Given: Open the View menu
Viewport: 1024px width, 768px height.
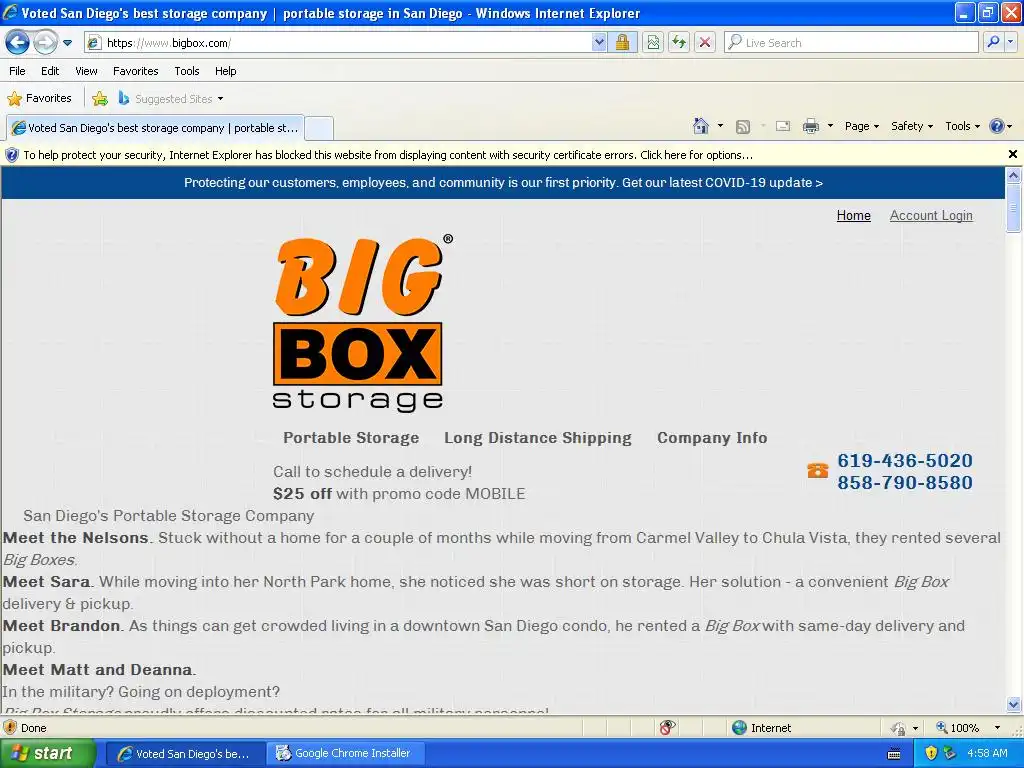Looking at the screenshot, I should (x=86, y=71).
